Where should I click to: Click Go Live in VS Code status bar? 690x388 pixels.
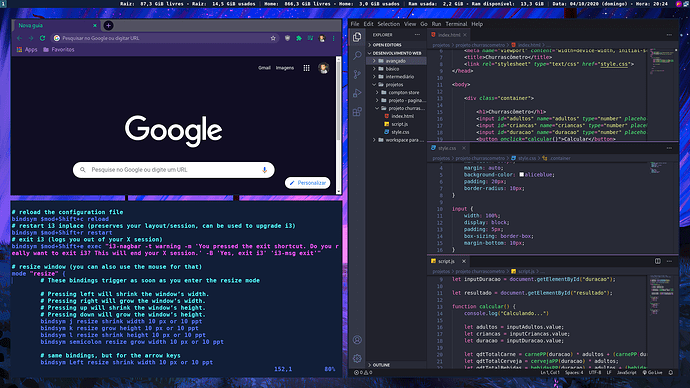coord(652,373)
